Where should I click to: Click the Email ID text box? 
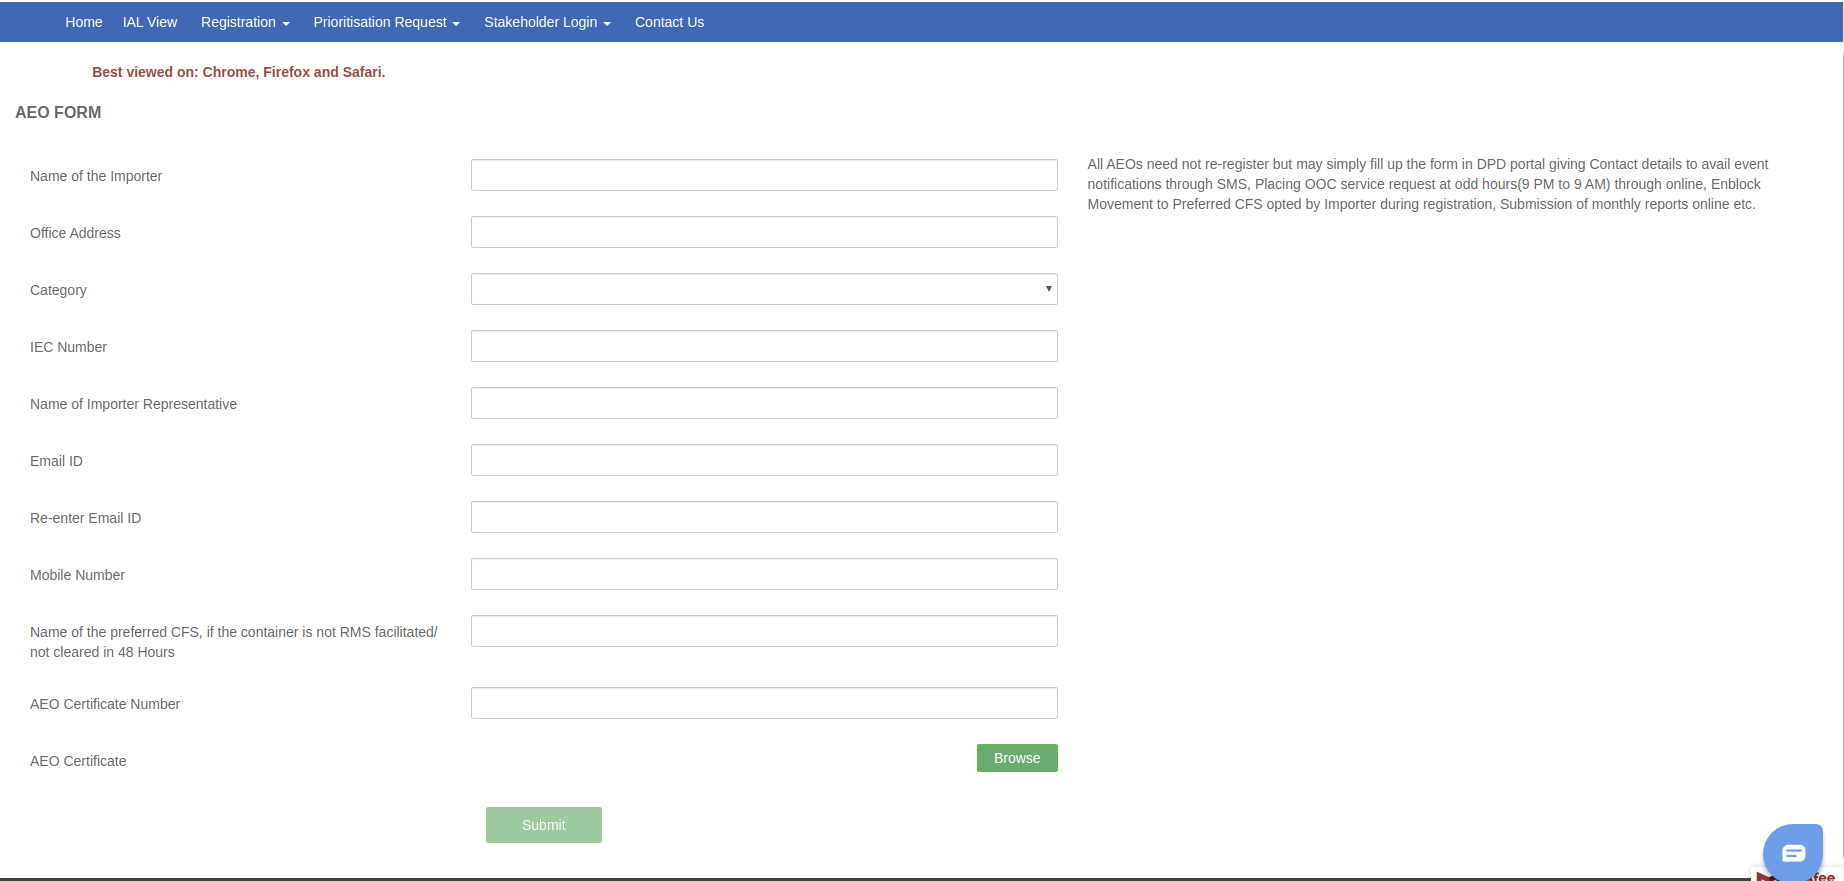(x=763, y=460)
